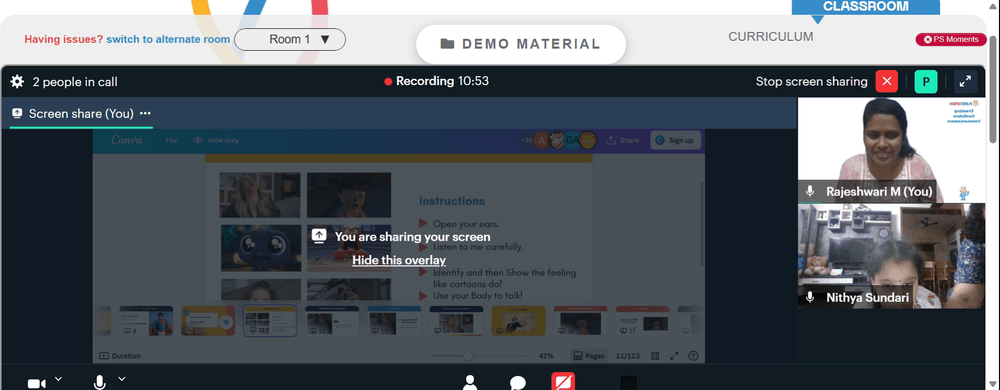Click the Recording 10:53 indicator
Screen dimensions: 1000x390
pos(437,82)
